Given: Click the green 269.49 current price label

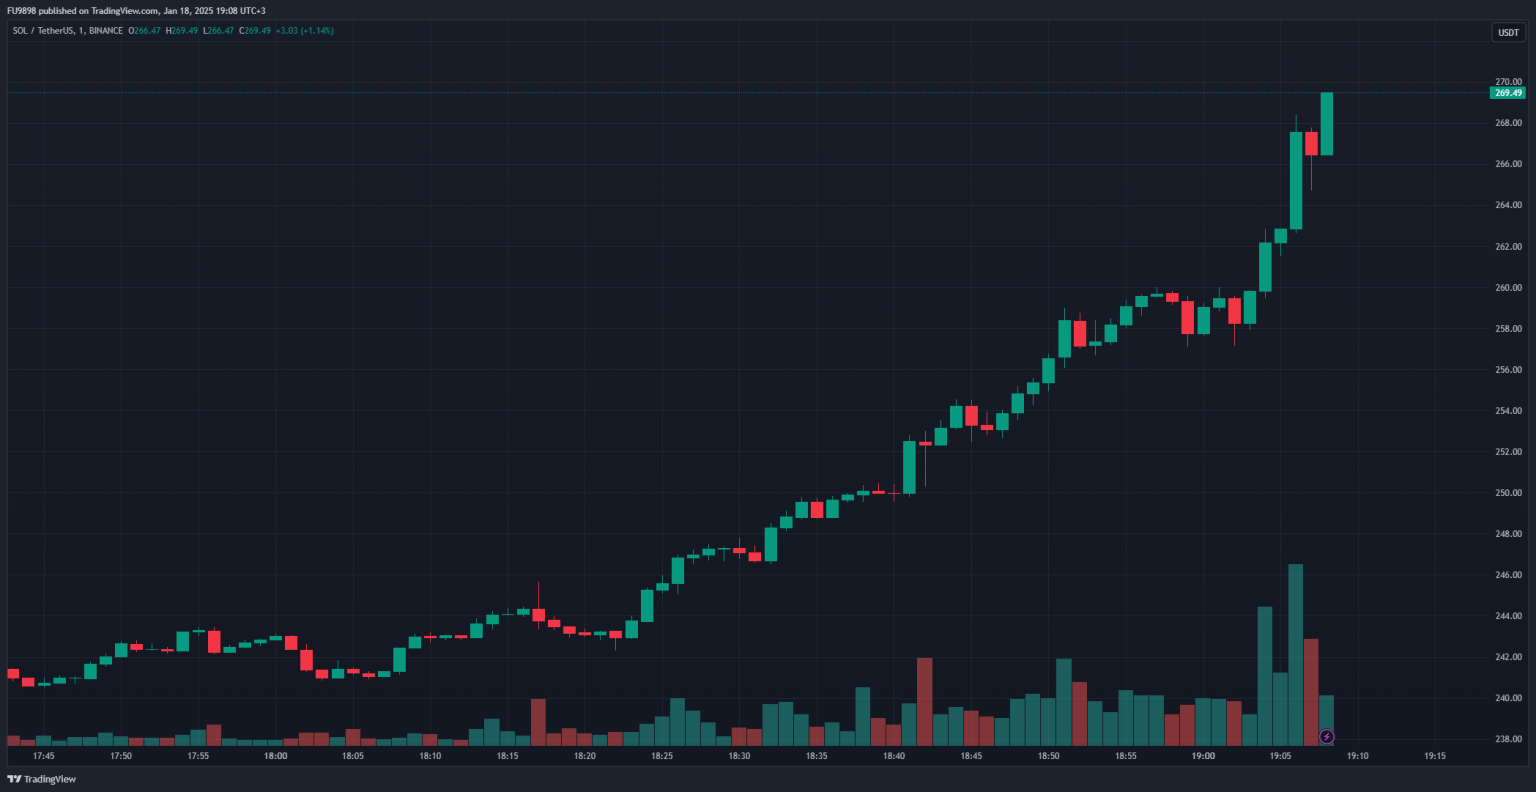Looking at the screenshot, I should tap(1508, 93).
